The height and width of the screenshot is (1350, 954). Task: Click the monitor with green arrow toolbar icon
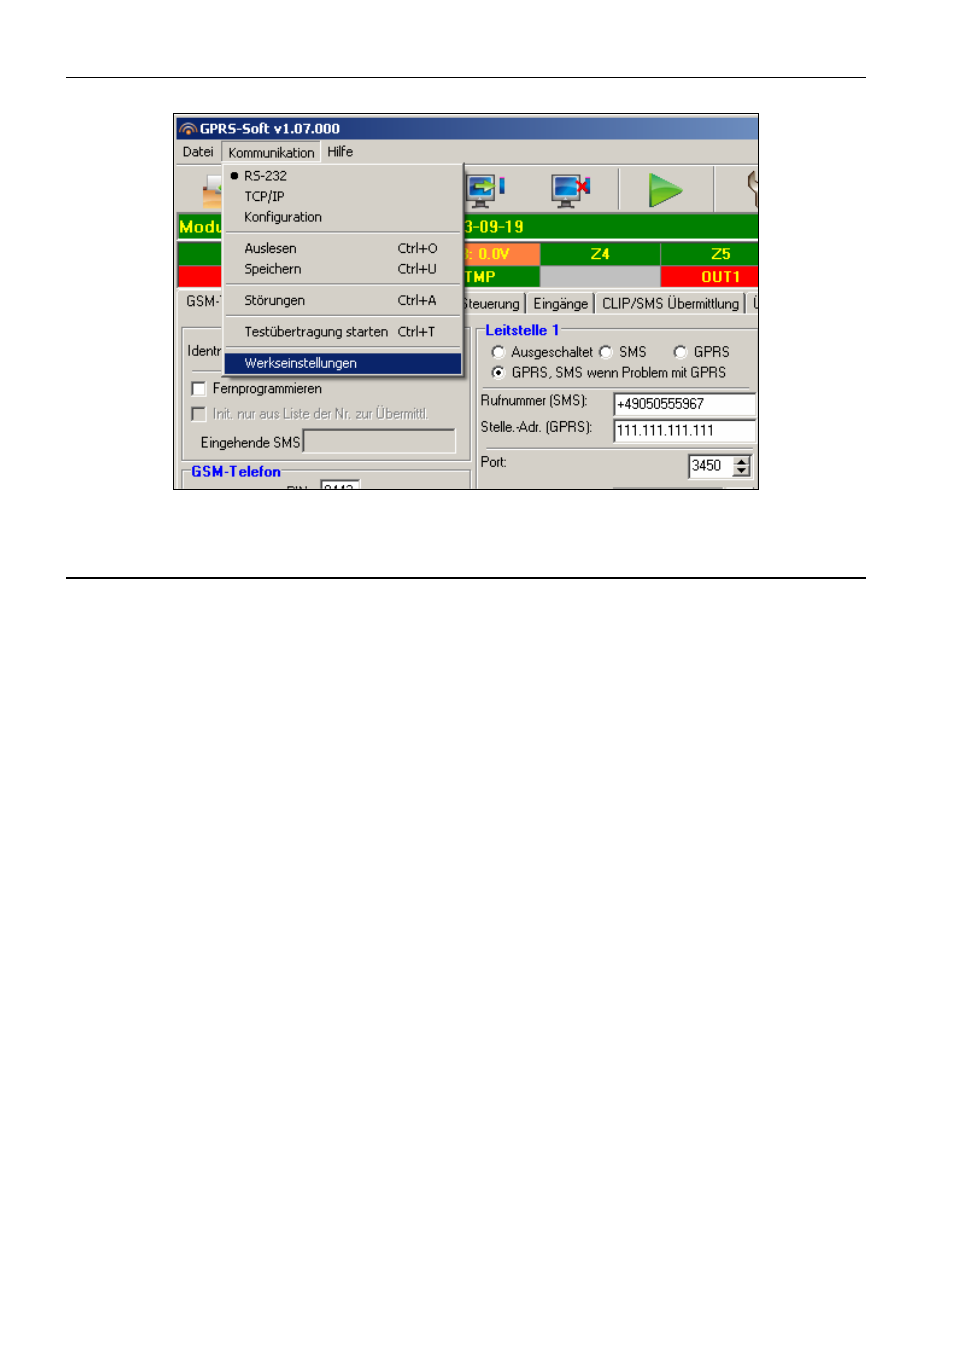pos(484,189)
